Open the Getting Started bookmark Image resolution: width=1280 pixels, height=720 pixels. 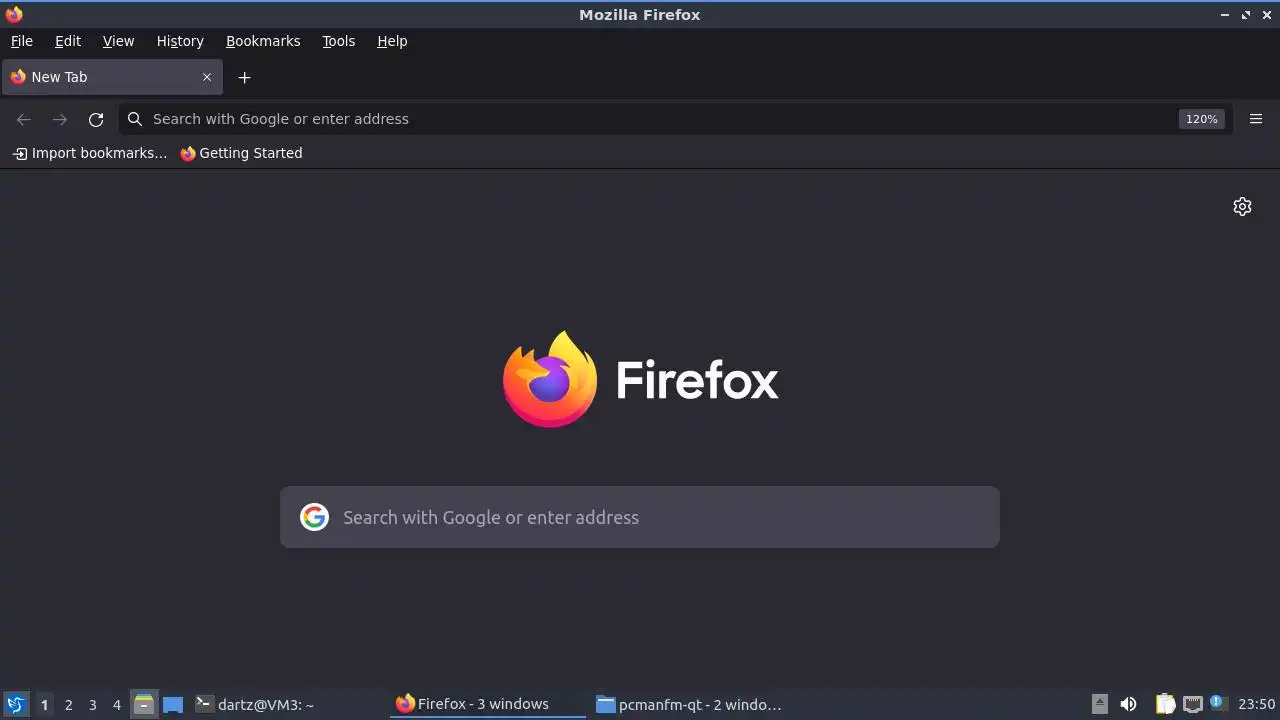tap(241, 153)
